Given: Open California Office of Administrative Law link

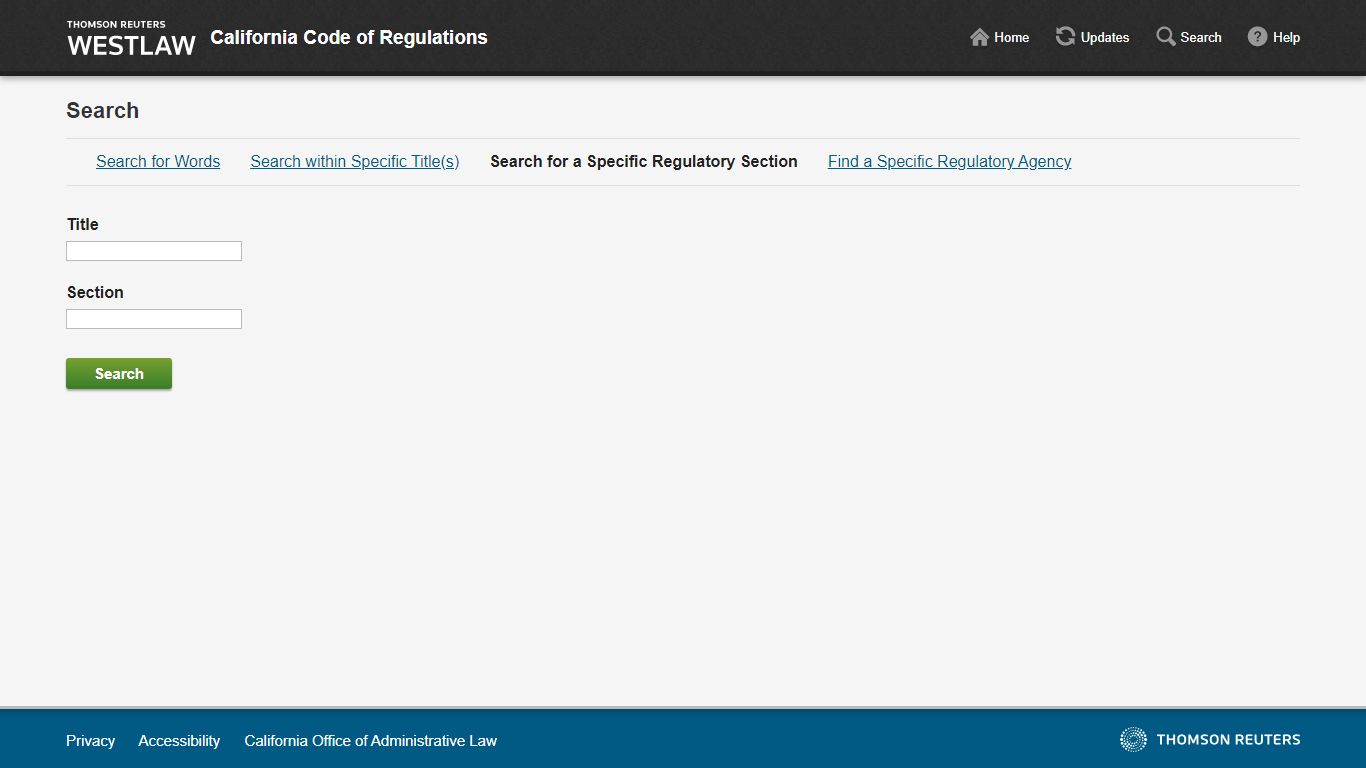Looking at the screenshot, I should coord(370,741).
